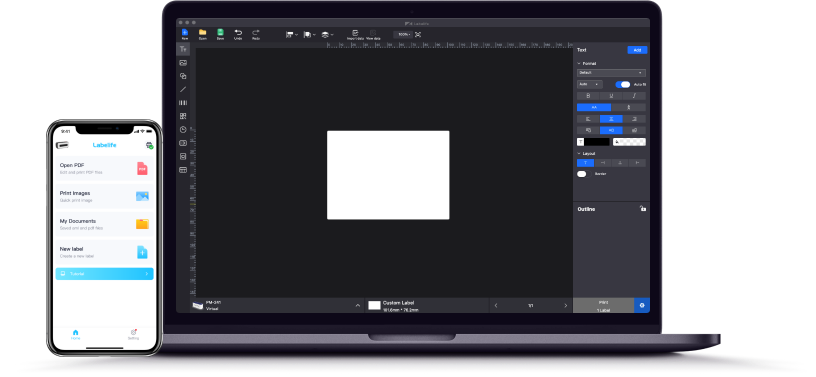Click the Print 1 Label button
The width and height of the screenshot is (816, 377).
point(604,306)
